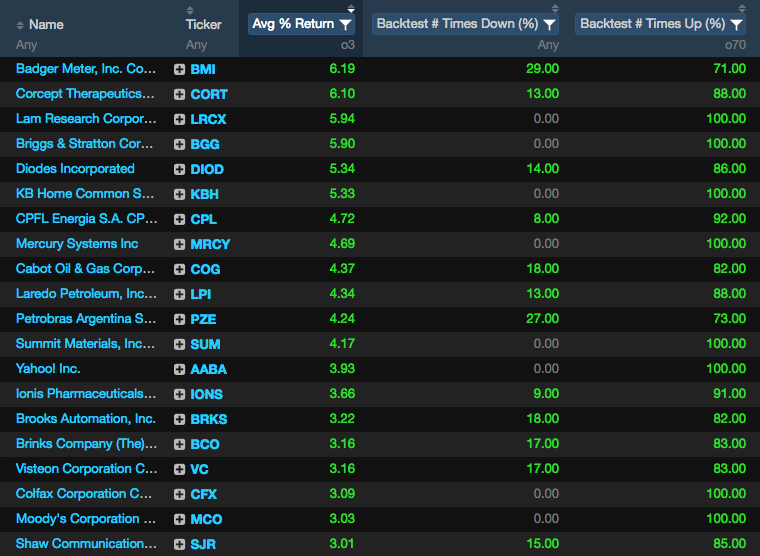Edit the Name filter field showing Any
Screen dimensions: 760x556
point(26,45)
